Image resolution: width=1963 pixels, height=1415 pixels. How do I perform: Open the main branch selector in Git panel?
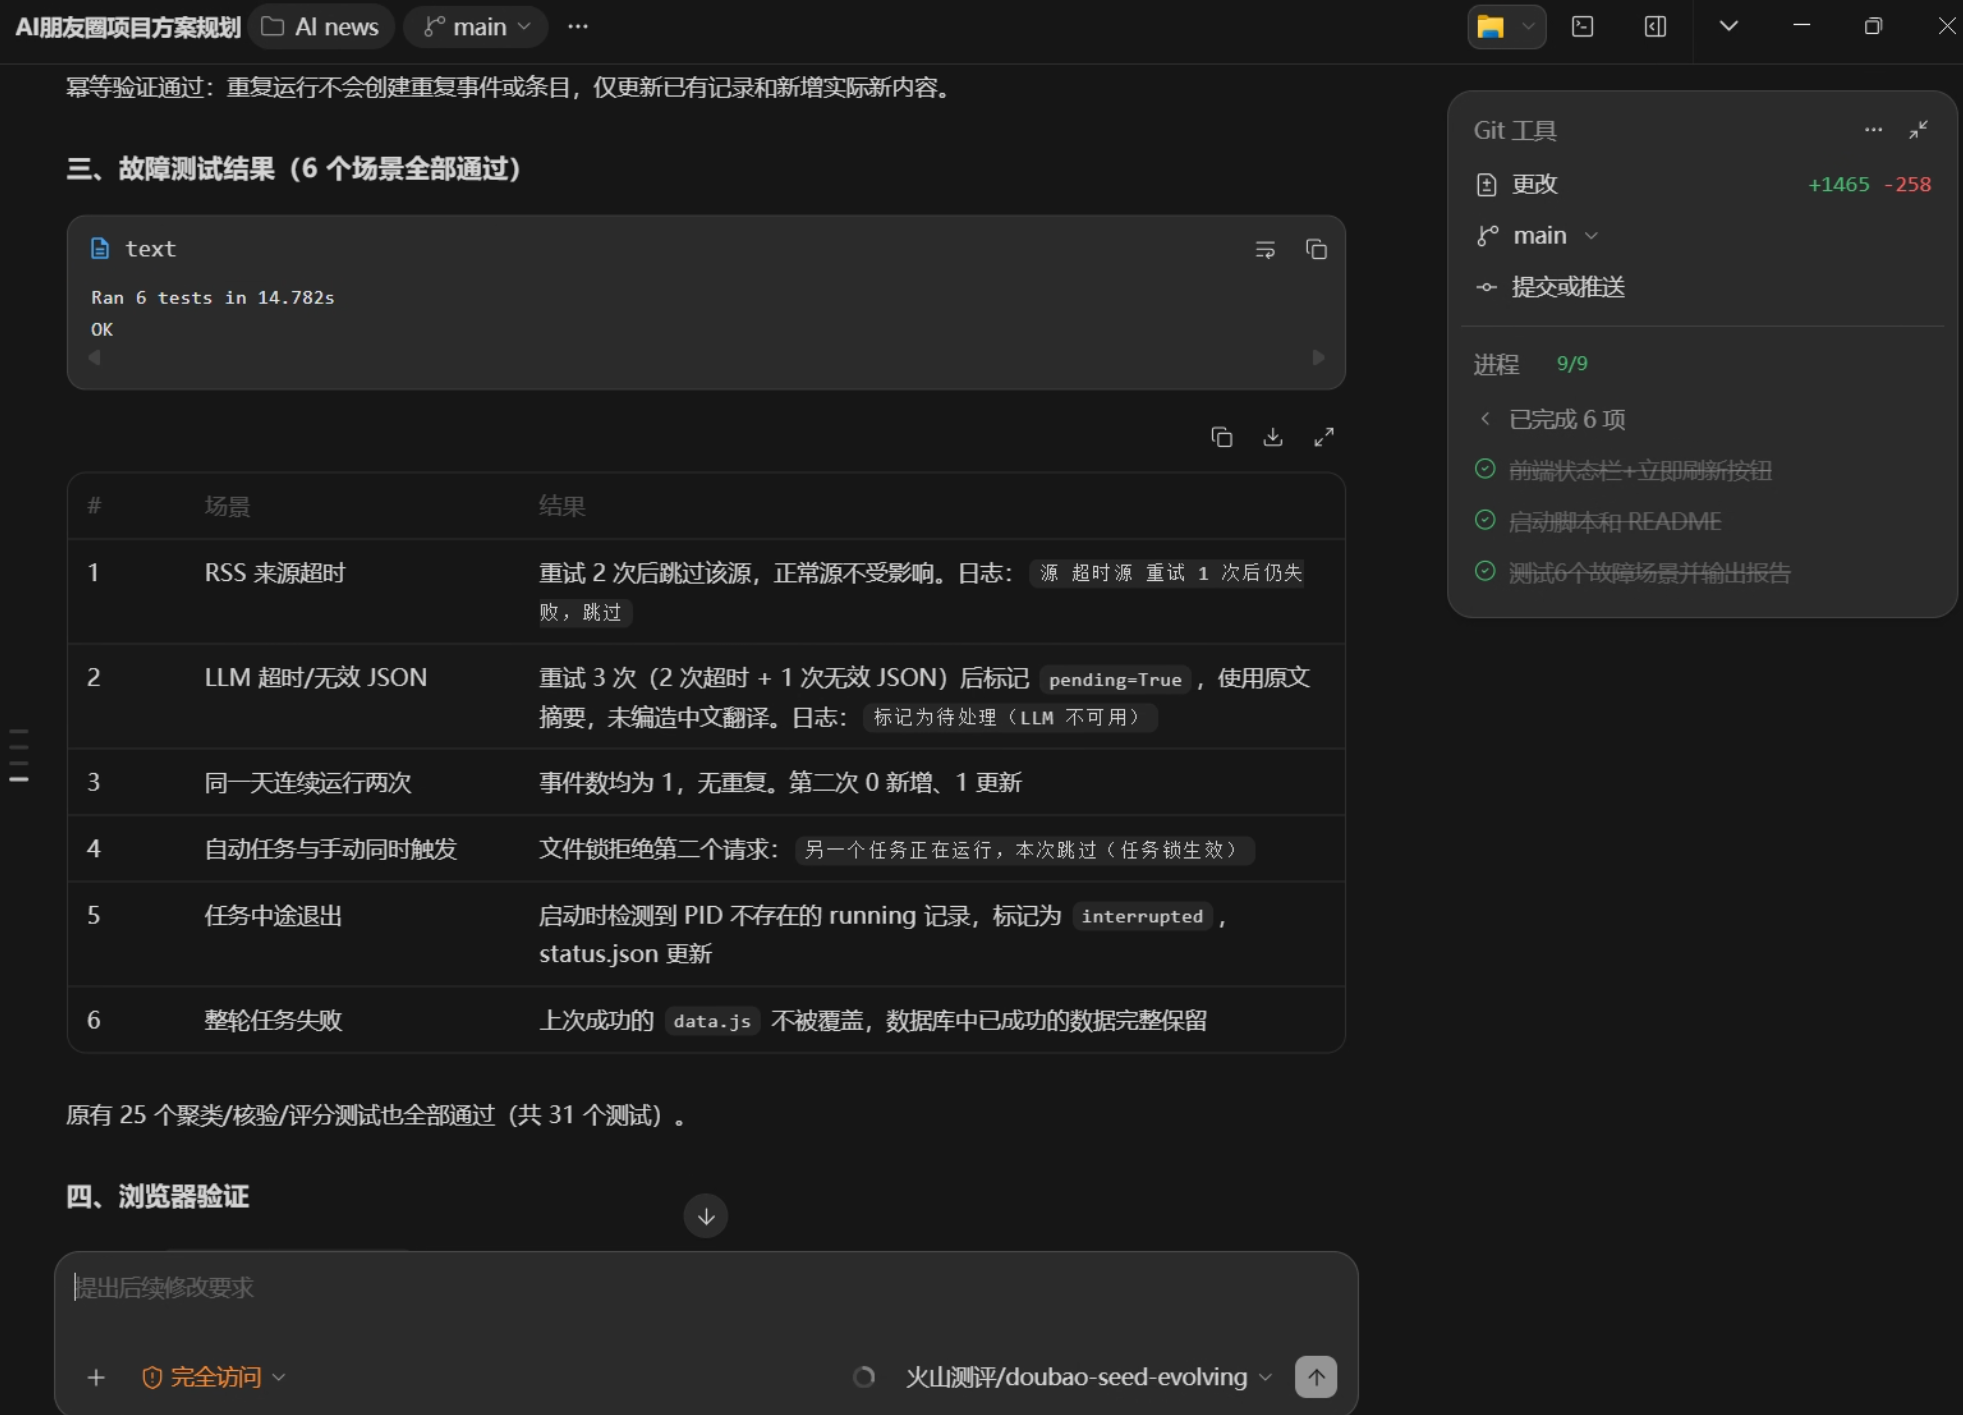(1539, 236)
